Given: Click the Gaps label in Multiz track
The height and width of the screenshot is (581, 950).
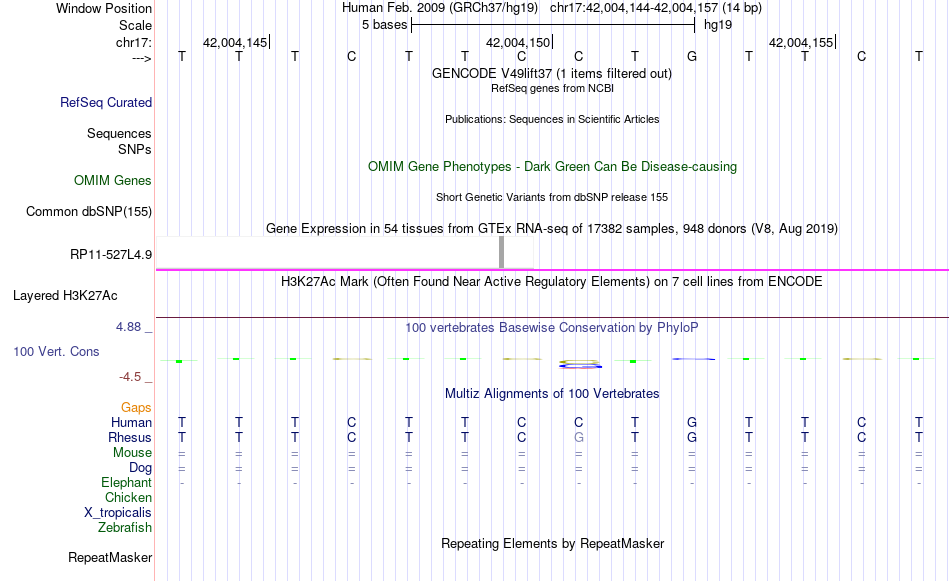Looking at the screenshot, I should (136, 408).
